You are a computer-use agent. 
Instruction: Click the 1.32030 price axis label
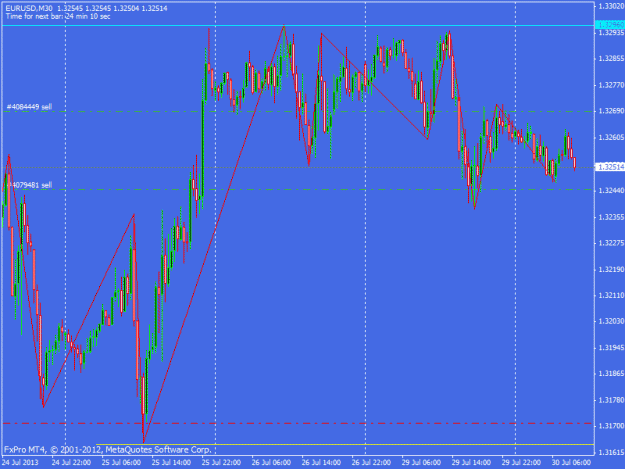[611, 321]
